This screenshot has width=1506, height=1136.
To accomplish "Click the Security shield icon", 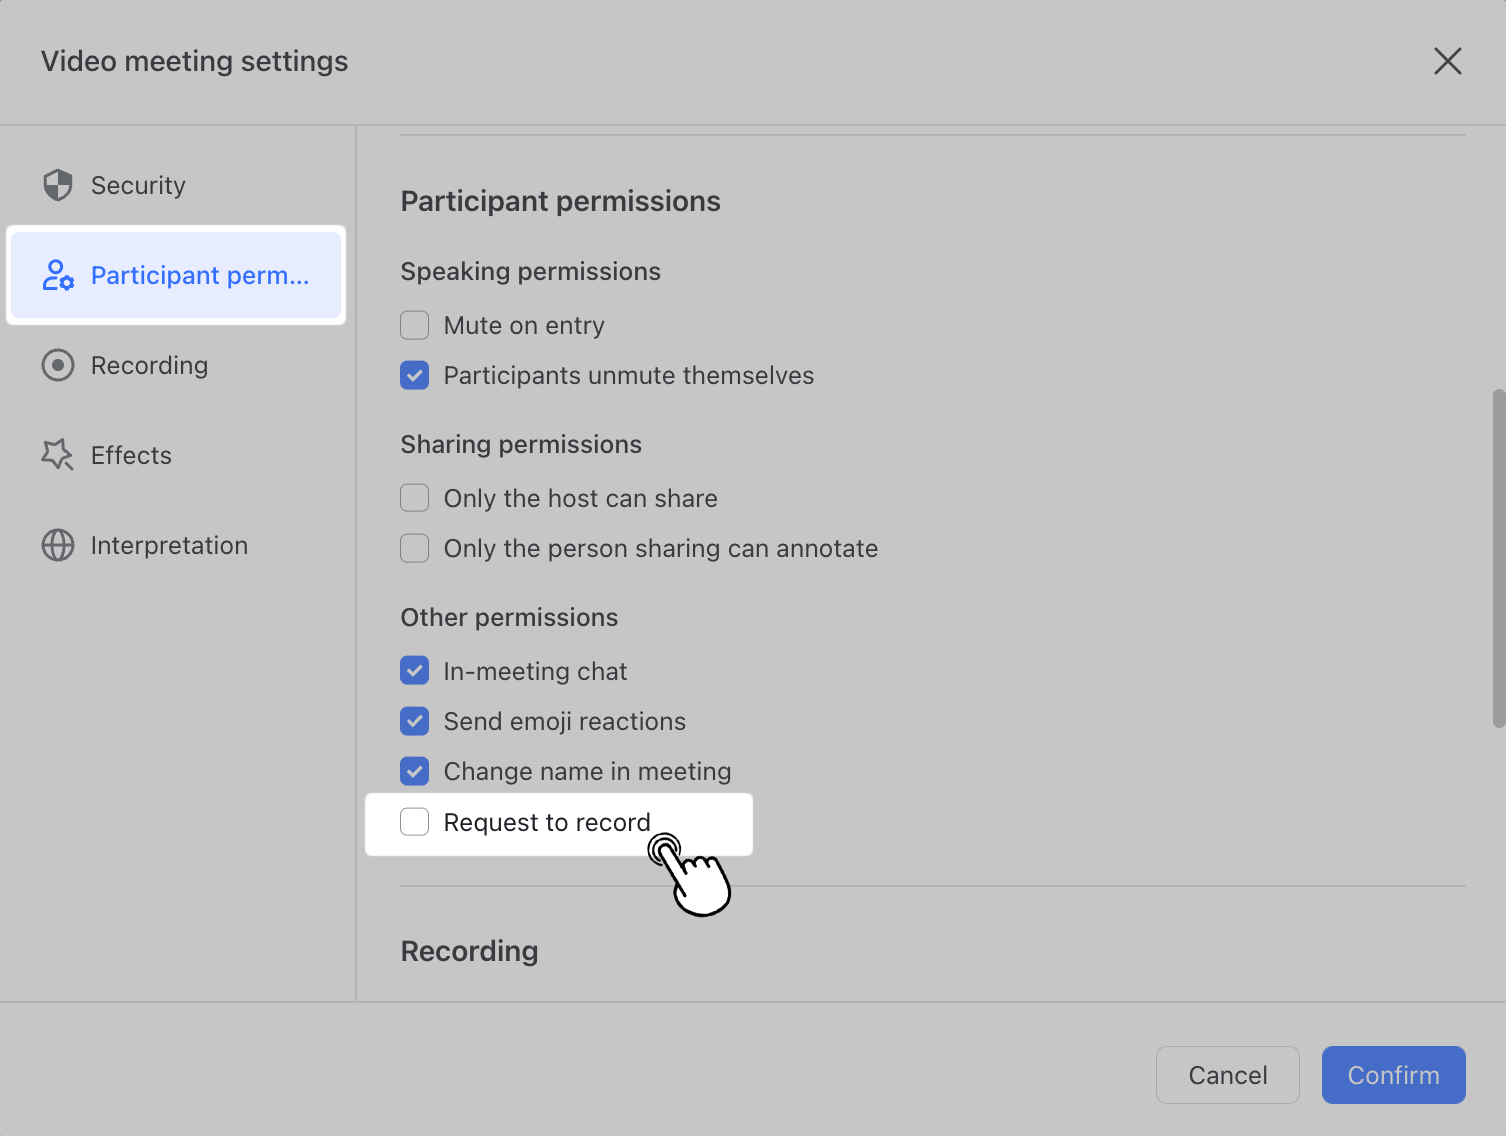I will tap(58, 185).
